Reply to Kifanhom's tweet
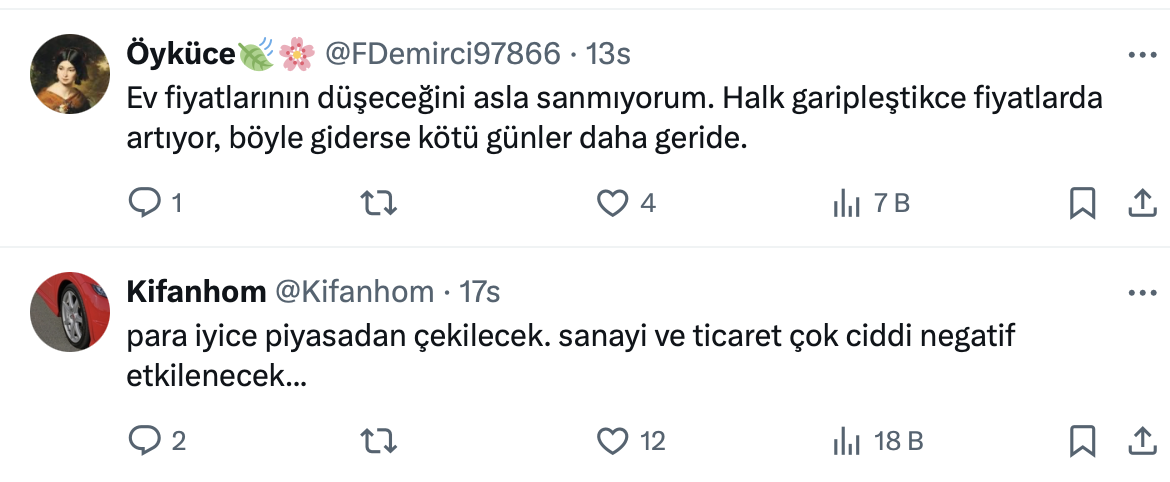The image size is (1170, 482). 146,440
